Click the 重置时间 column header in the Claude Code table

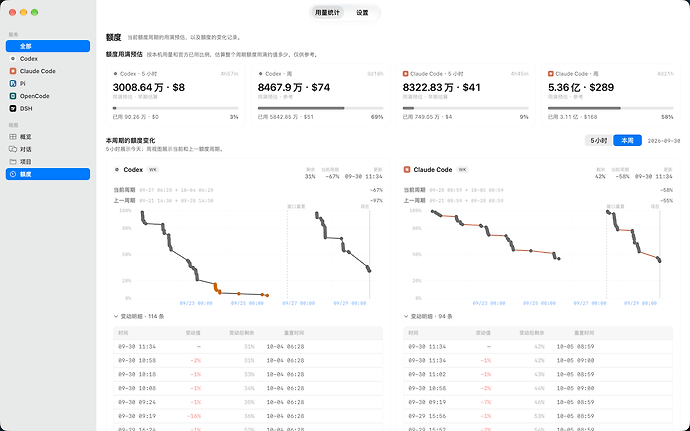pos(584,333)
